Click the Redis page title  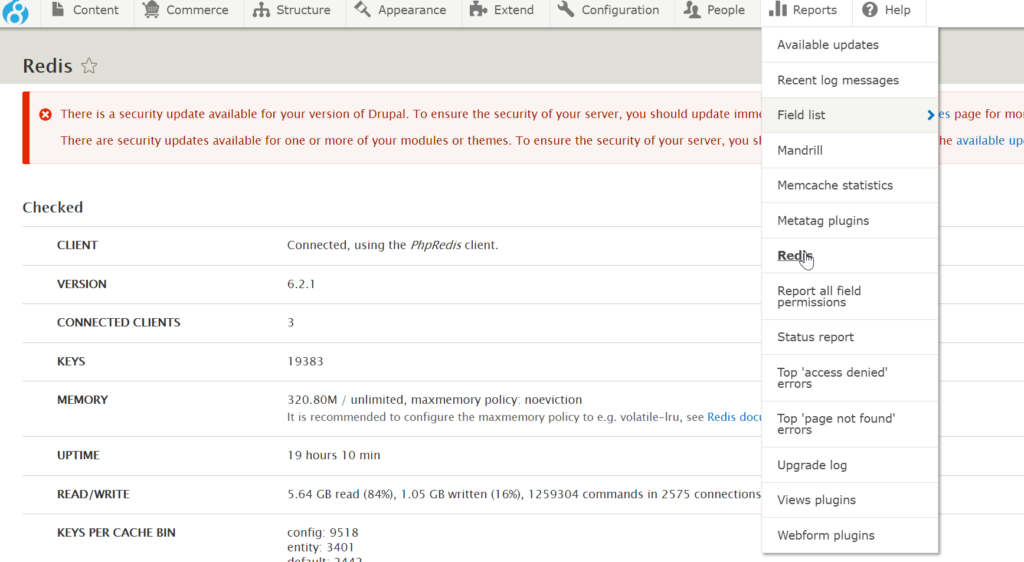[x=47, y=66]
